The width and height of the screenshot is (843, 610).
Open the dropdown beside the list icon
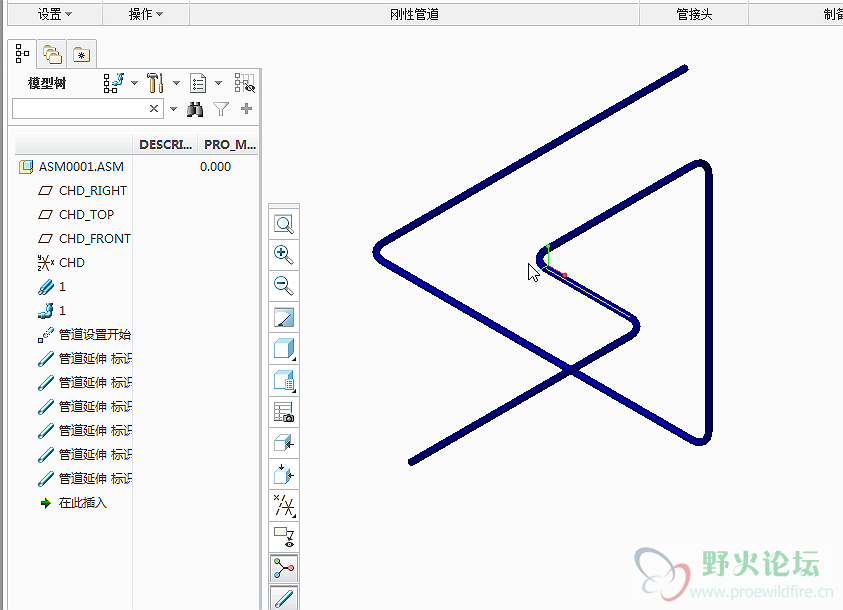218,83
